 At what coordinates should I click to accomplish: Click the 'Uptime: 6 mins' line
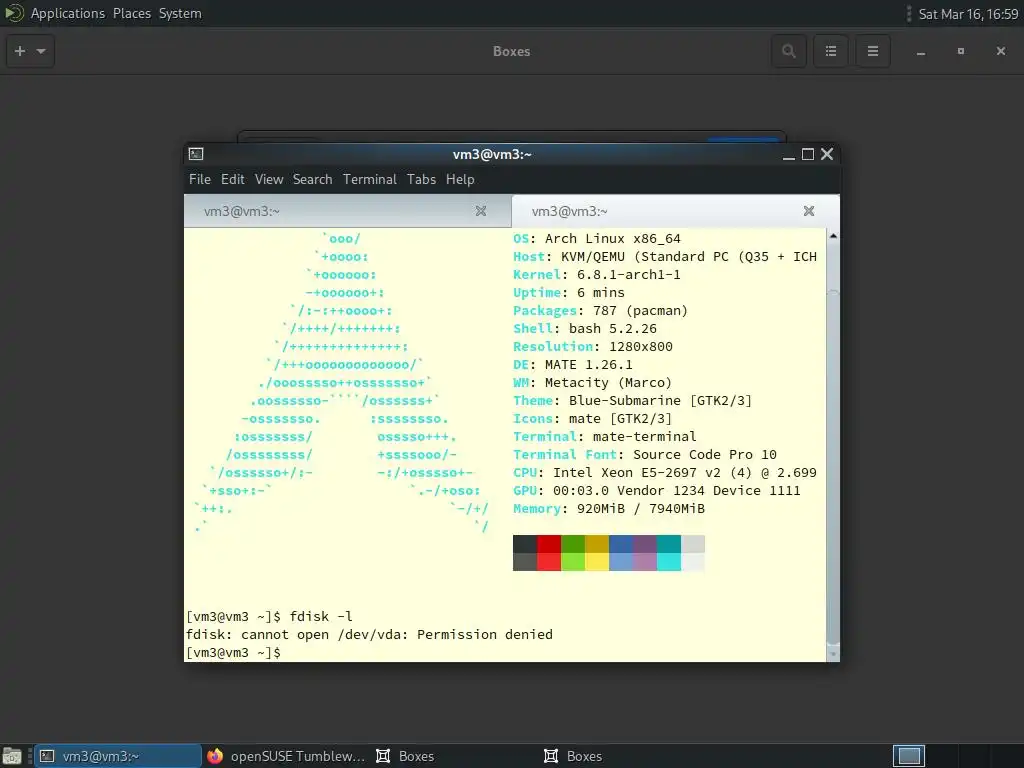(569, 293)
